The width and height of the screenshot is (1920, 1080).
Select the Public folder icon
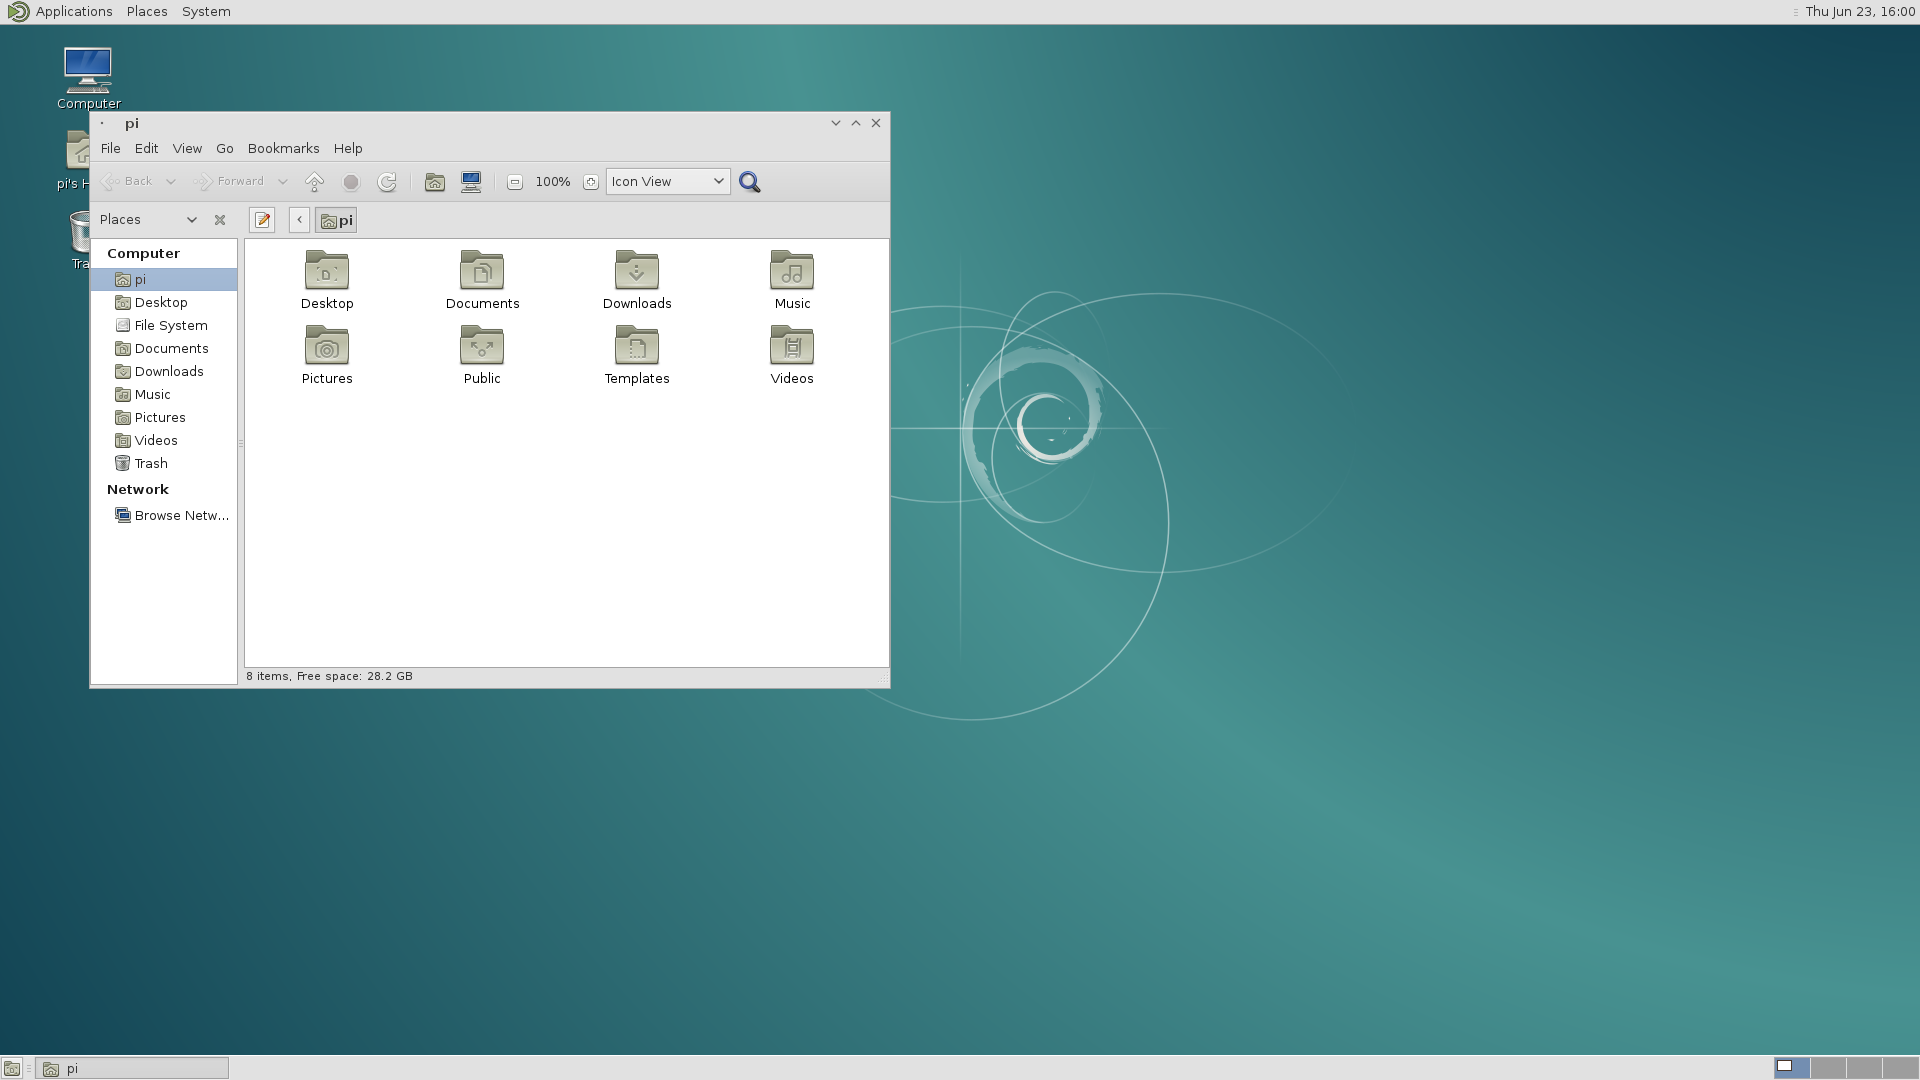[x=482, y=355]
